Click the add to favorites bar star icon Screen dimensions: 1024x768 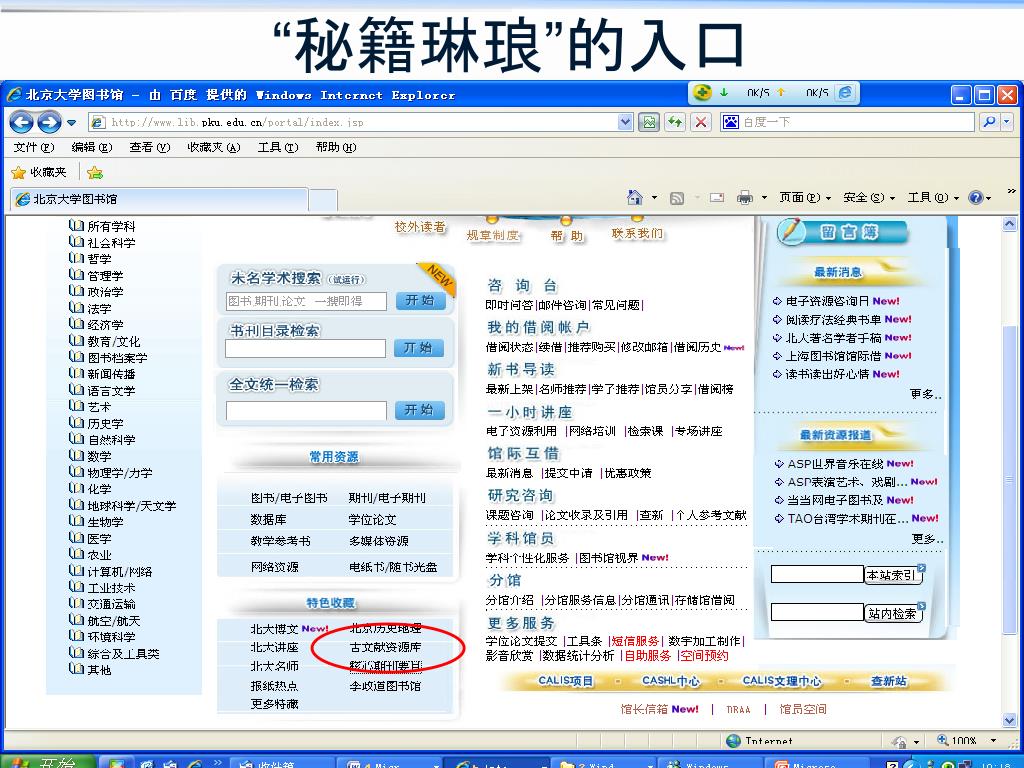pos(95,172)
